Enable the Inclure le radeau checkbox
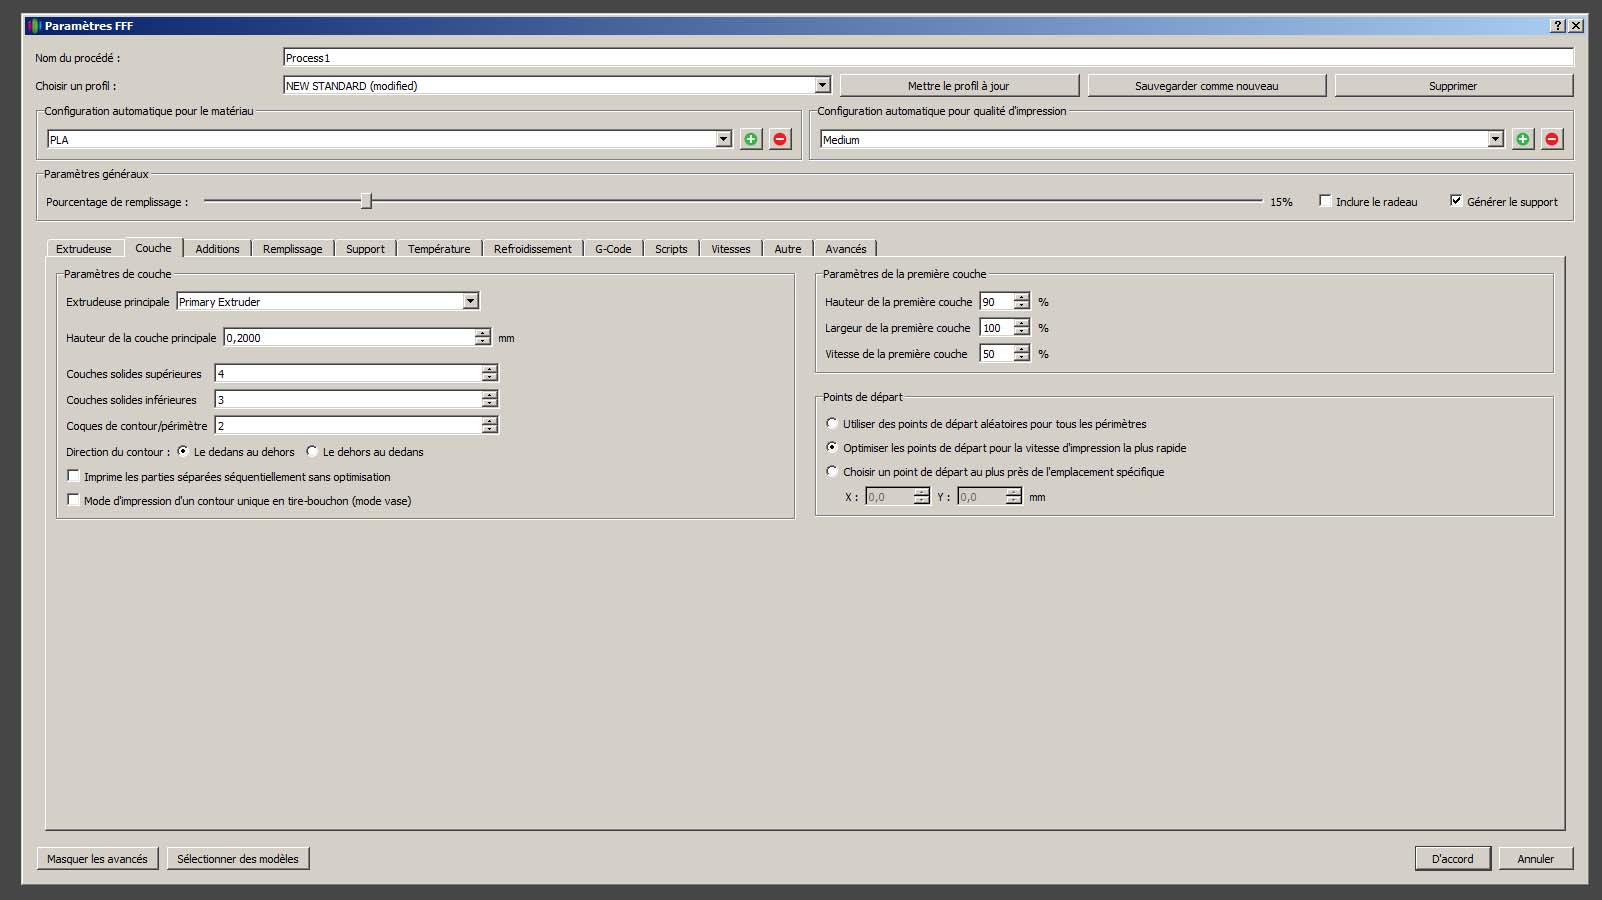 (1325, 201)
